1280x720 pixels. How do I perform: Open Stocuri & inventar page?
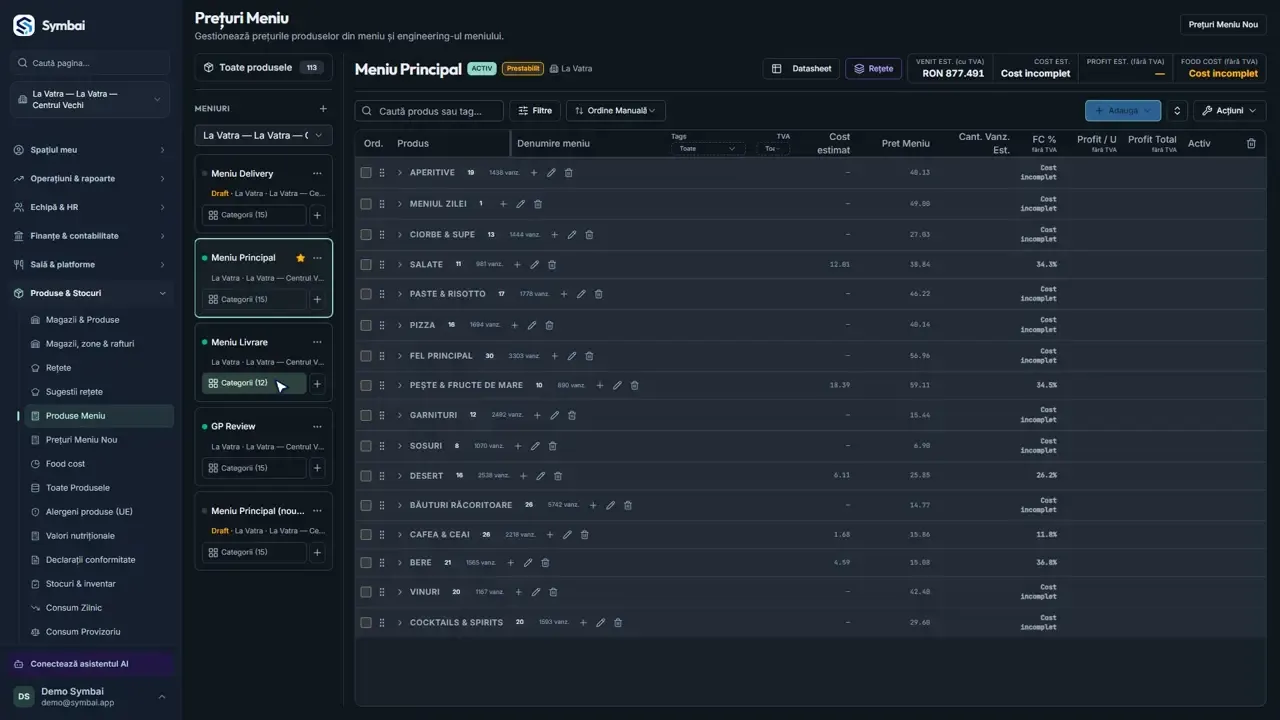pos(80,584)
